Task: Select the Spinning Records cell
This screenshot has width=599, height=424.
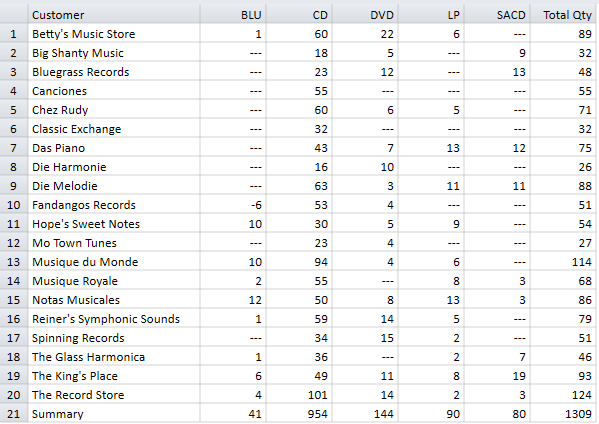Action: point(114,338)
